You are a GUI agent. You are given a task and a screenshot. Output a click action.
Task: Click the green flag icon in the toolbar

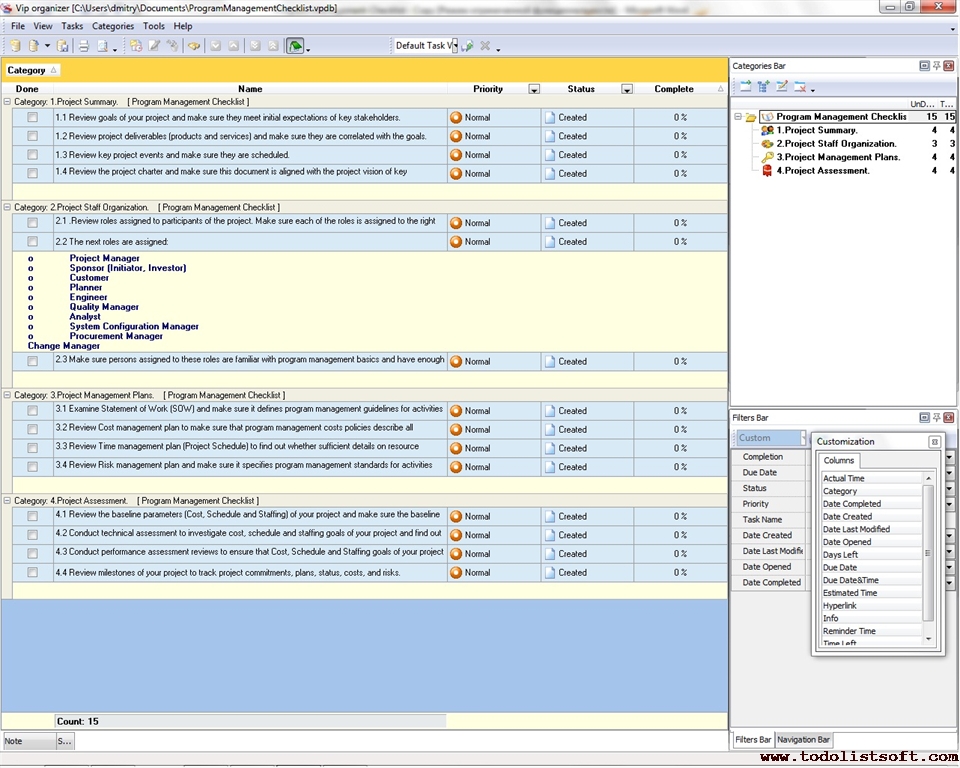pos(295,46)
